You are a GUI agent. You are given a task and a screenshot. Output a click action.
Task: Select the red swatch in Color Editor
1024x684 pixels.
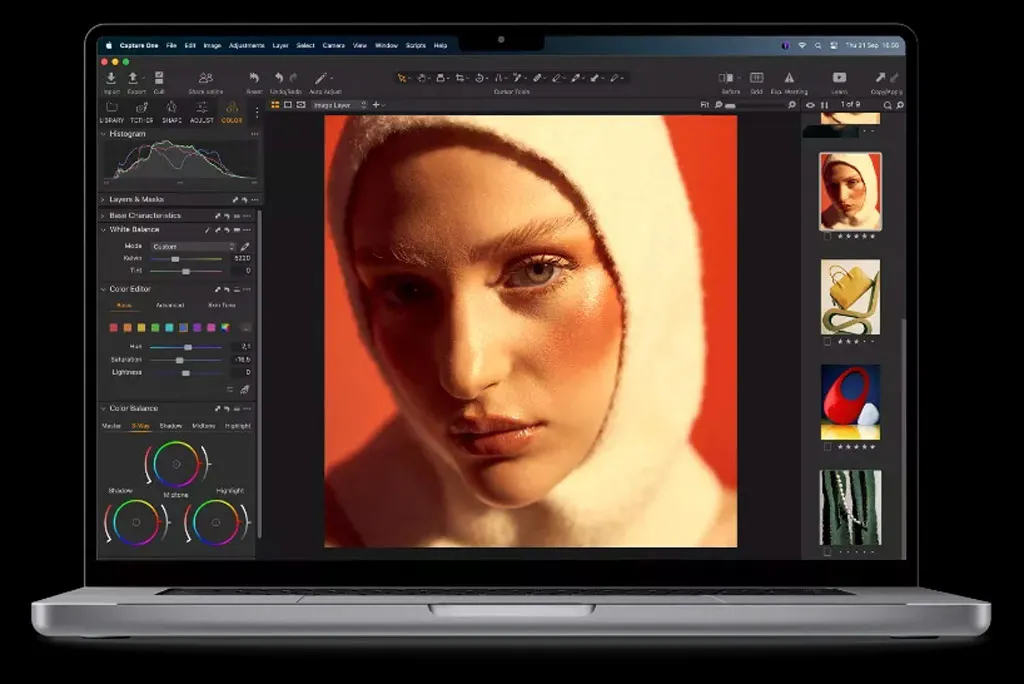(113, 327)
